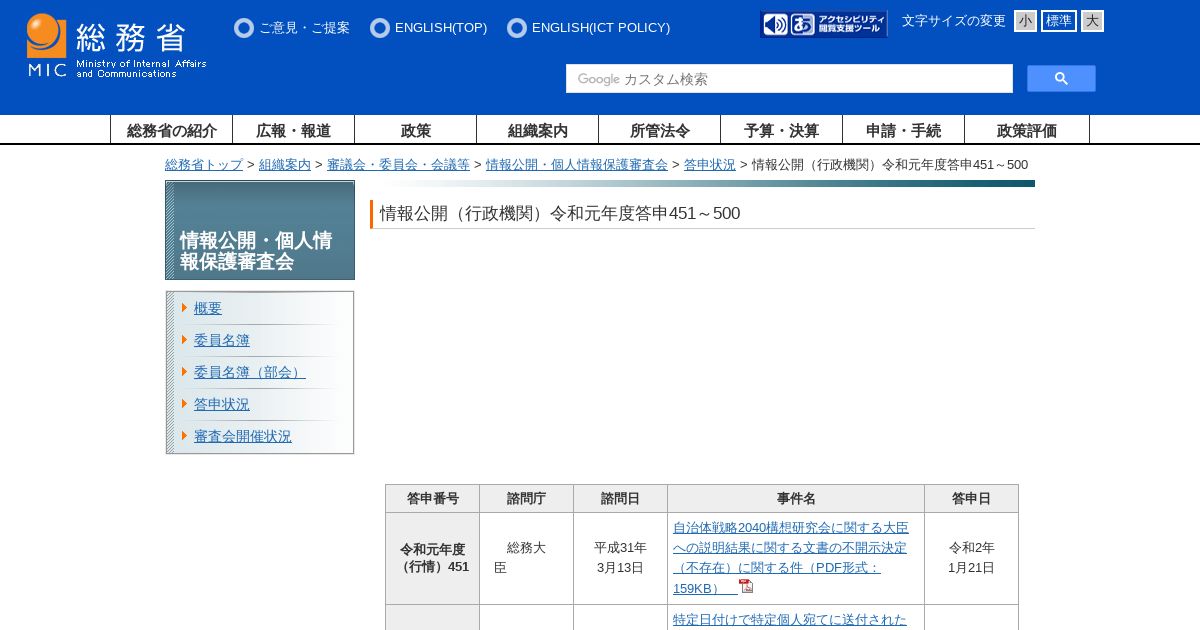
Task: Click the 文字サイズの変更 label
Action: (x=954, y=21)
